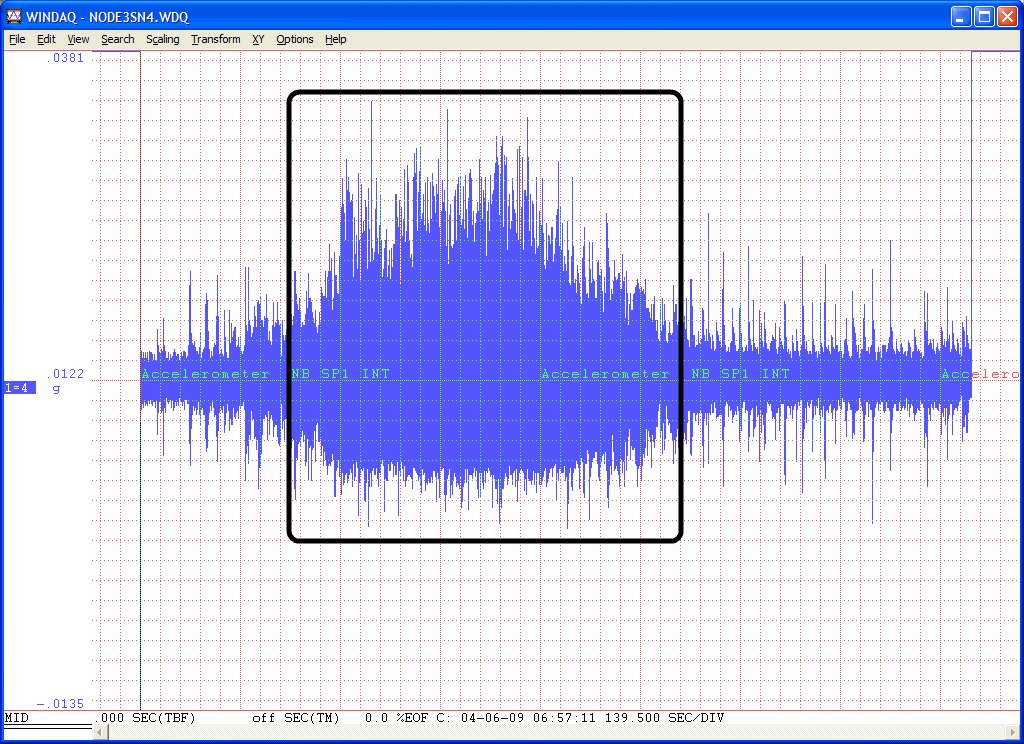
Task: Click the MID indicator in status bar
Action: (x=16, y=718)
